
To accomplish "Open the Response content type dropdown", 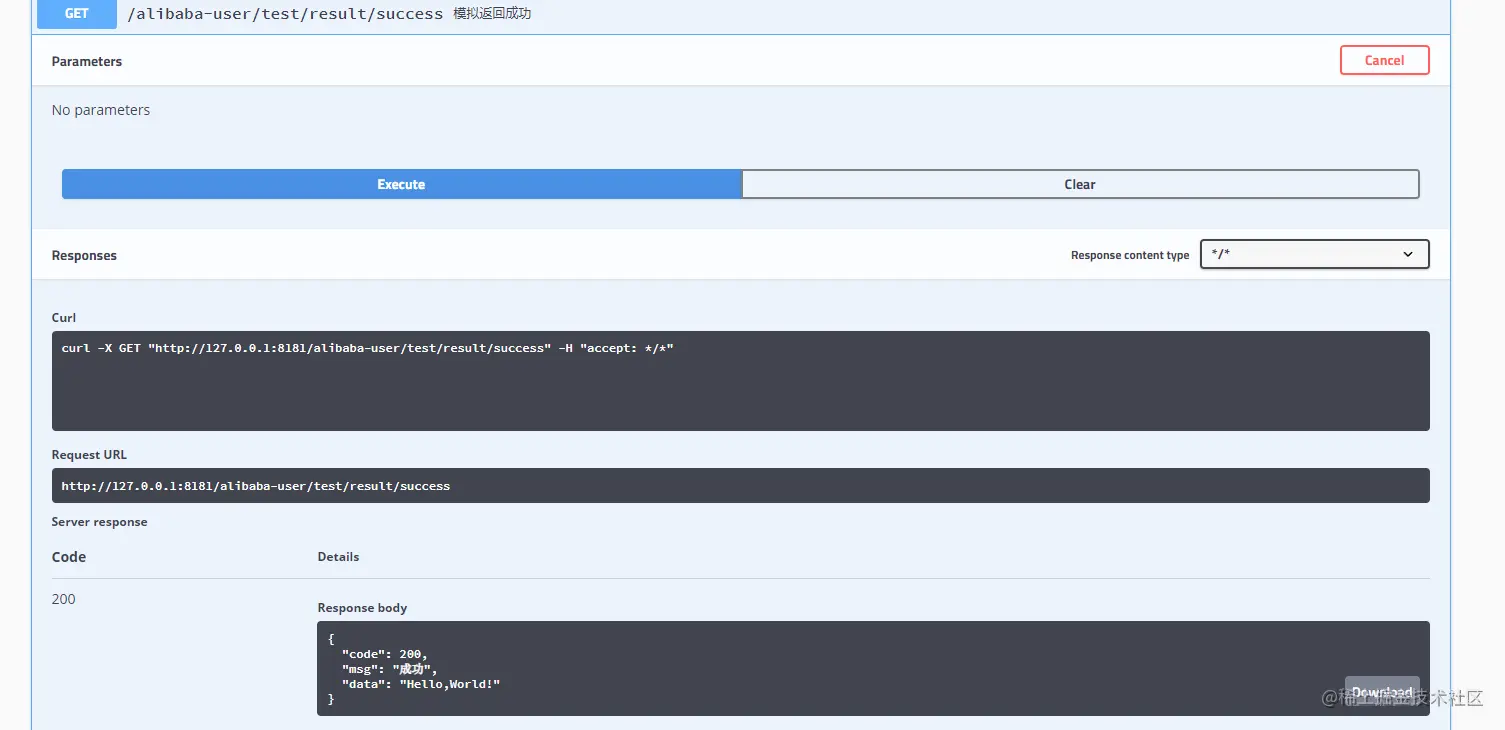I will click(x=1314, y=254).
